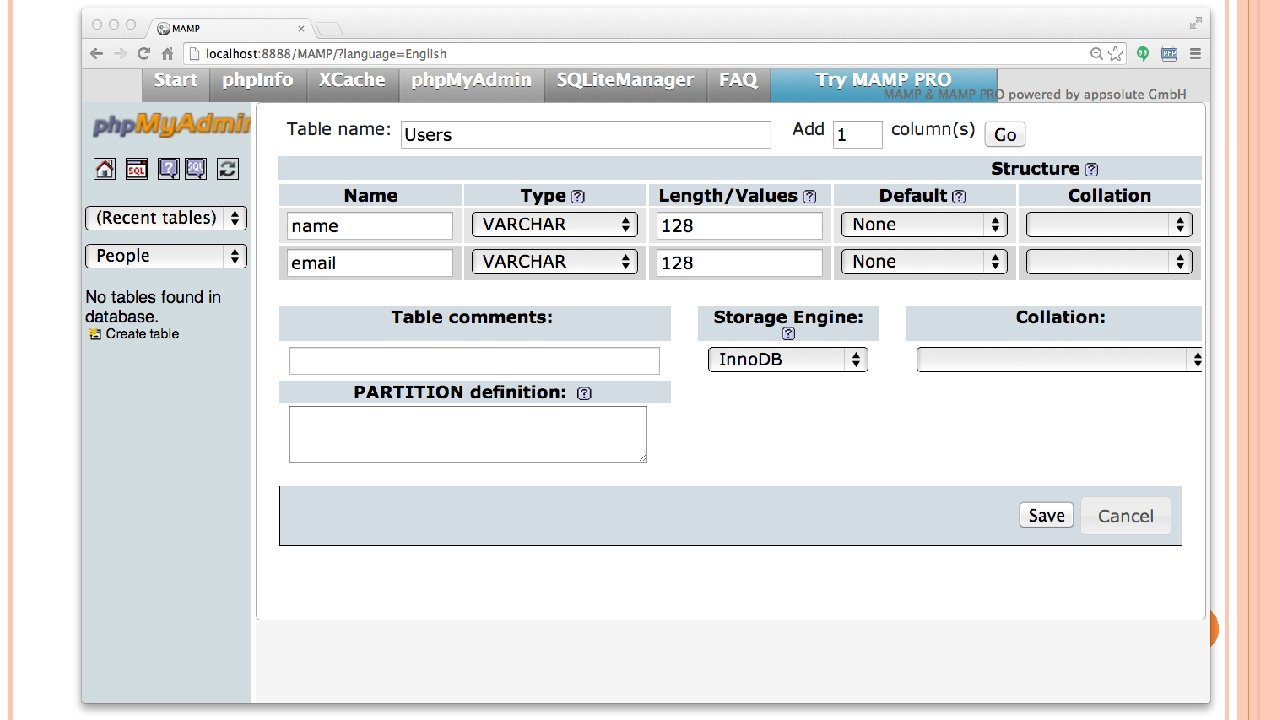The width and height of the screenshot is (1280, 720).
Task: Open Default dropdown for the email row
Action: 924,262
